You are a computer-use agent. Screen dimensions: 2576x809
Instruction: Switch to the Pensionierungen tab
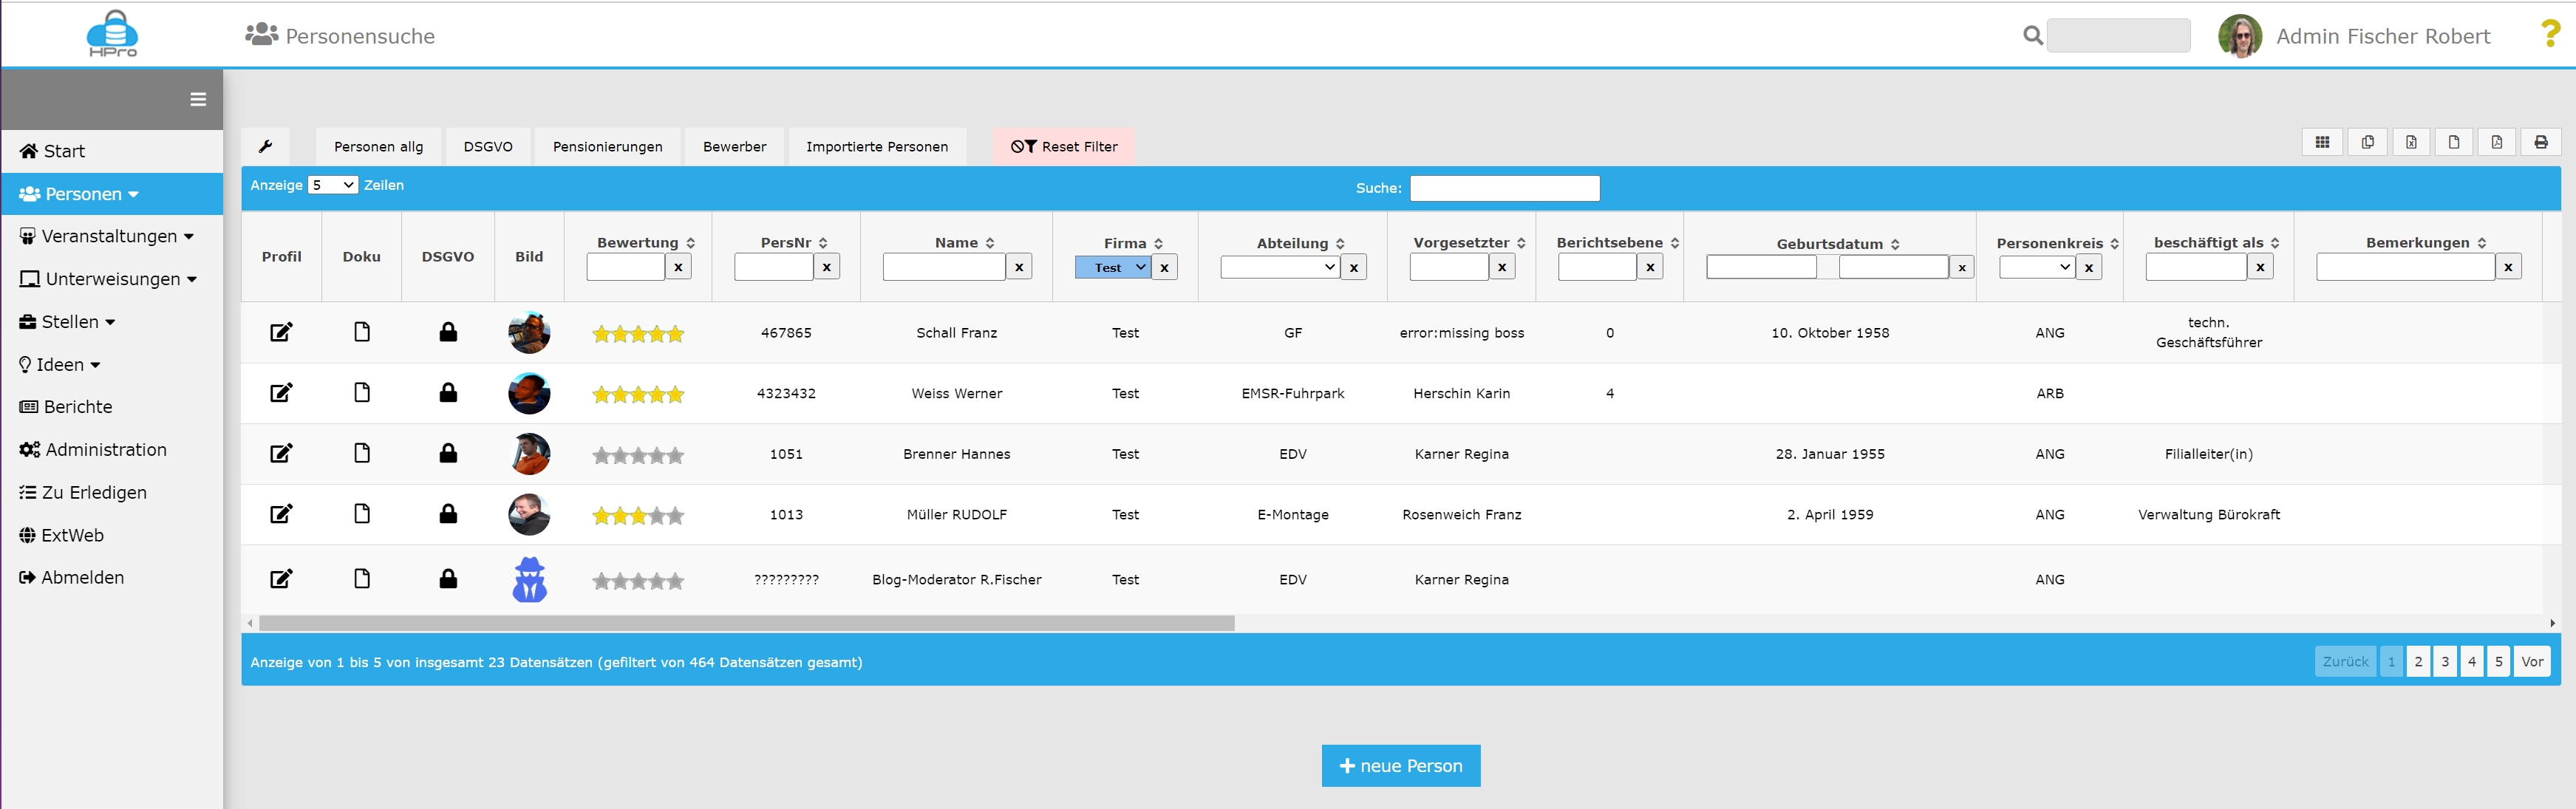[x=607, y=147]
